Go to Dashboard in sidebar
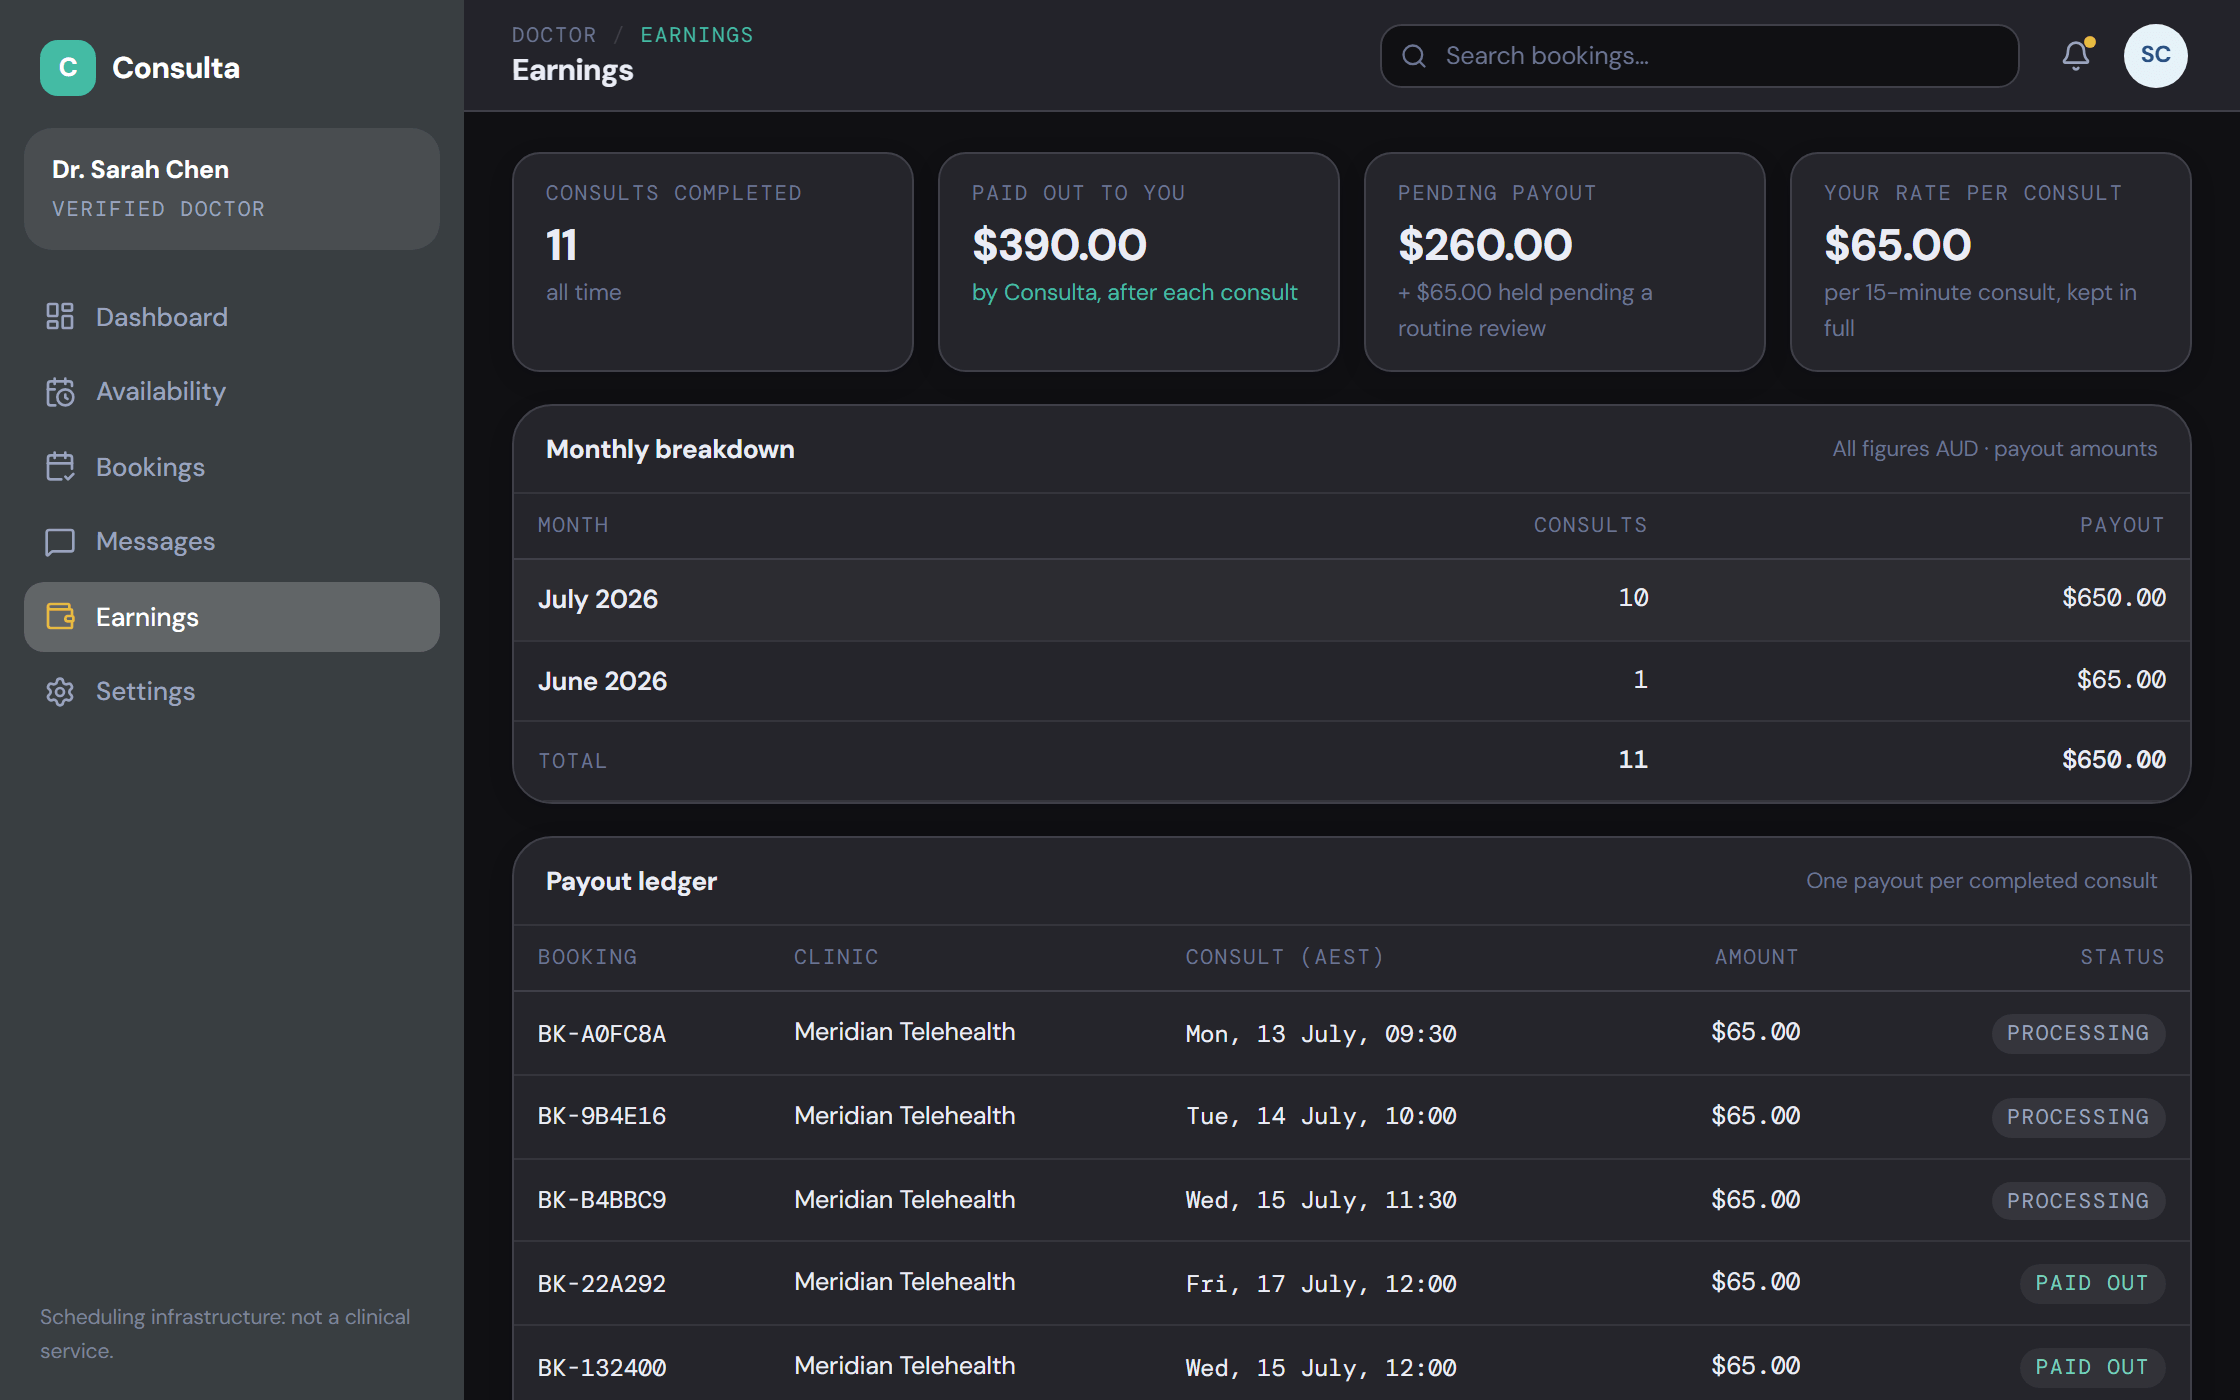Screen dimensions: 2240x1400 232,317
